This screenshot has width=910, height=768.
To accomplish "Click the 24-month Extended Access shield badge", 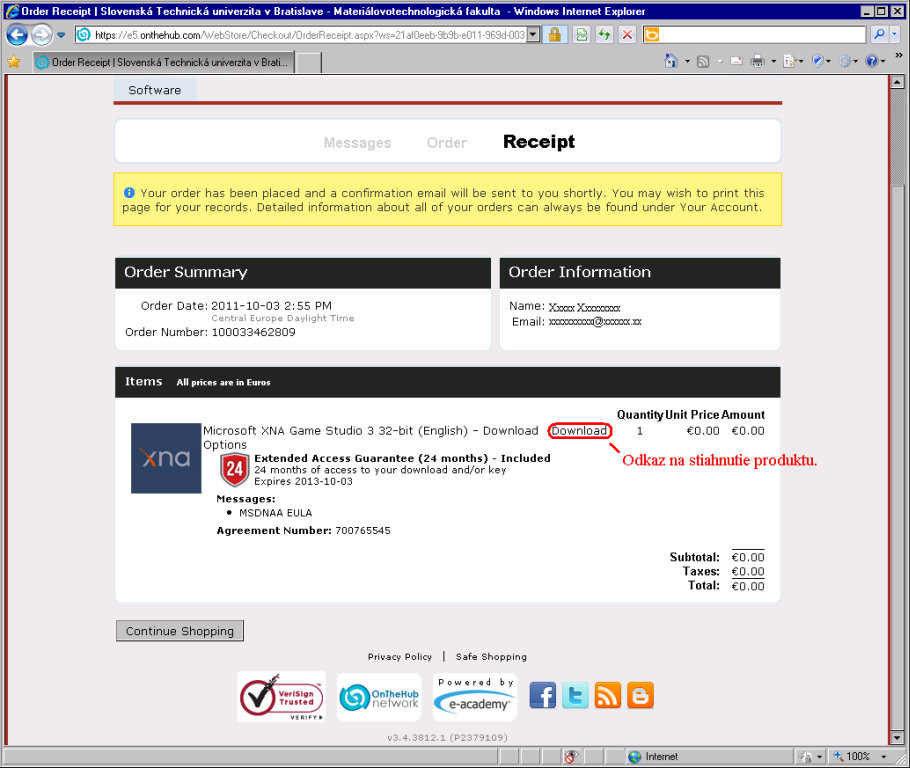I will tap(234, 469).
